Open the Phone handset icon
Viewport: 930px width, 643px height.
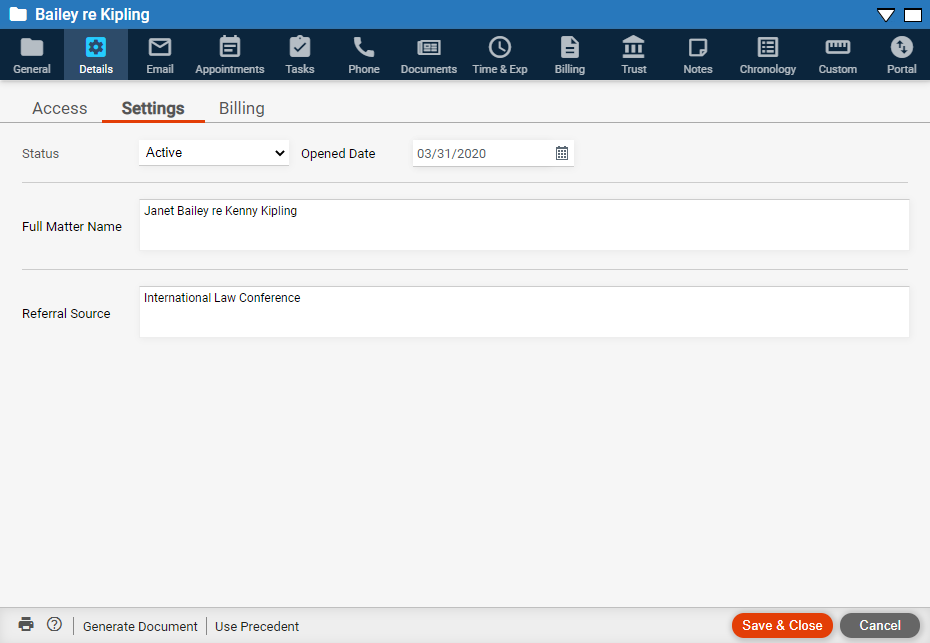pos(364,47)
